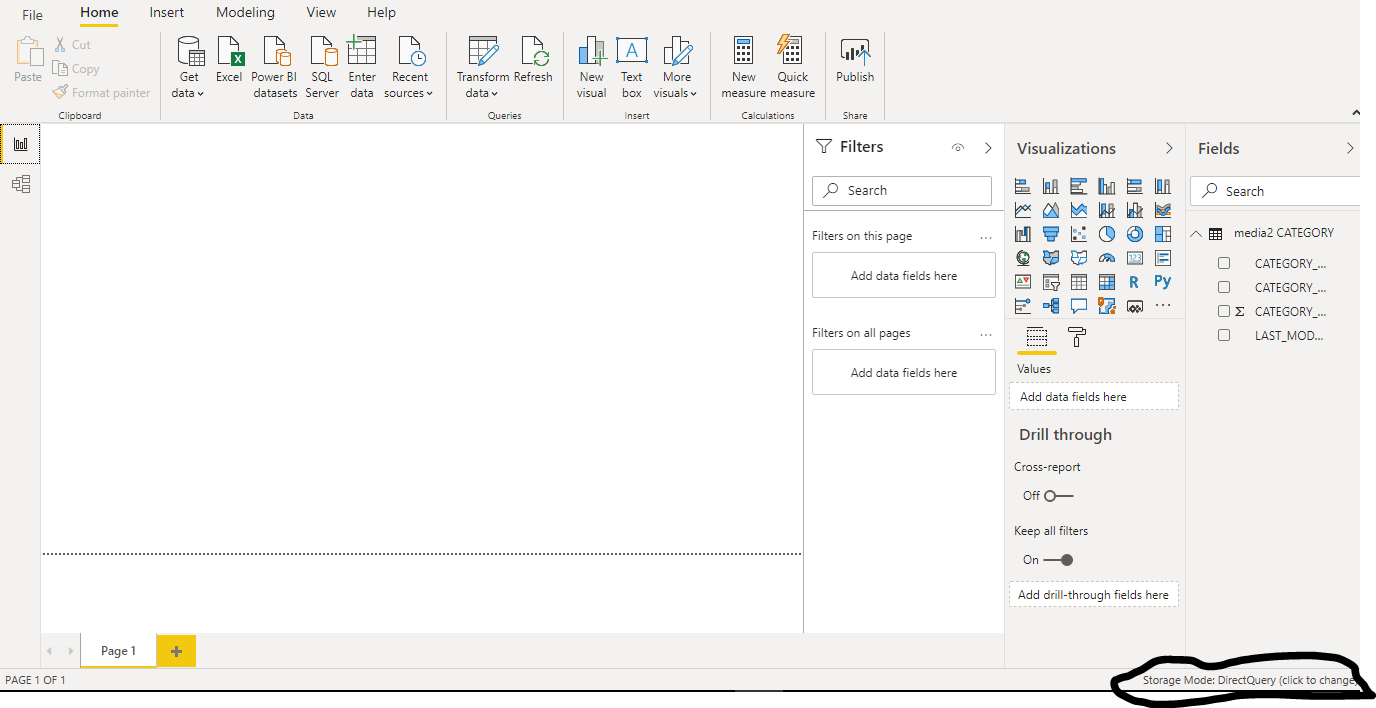Viewport: 1376px width, 708px height.
Task: Insert the Decomposition tree visual
Action: pyautogui.click(x=1050, y=306)
